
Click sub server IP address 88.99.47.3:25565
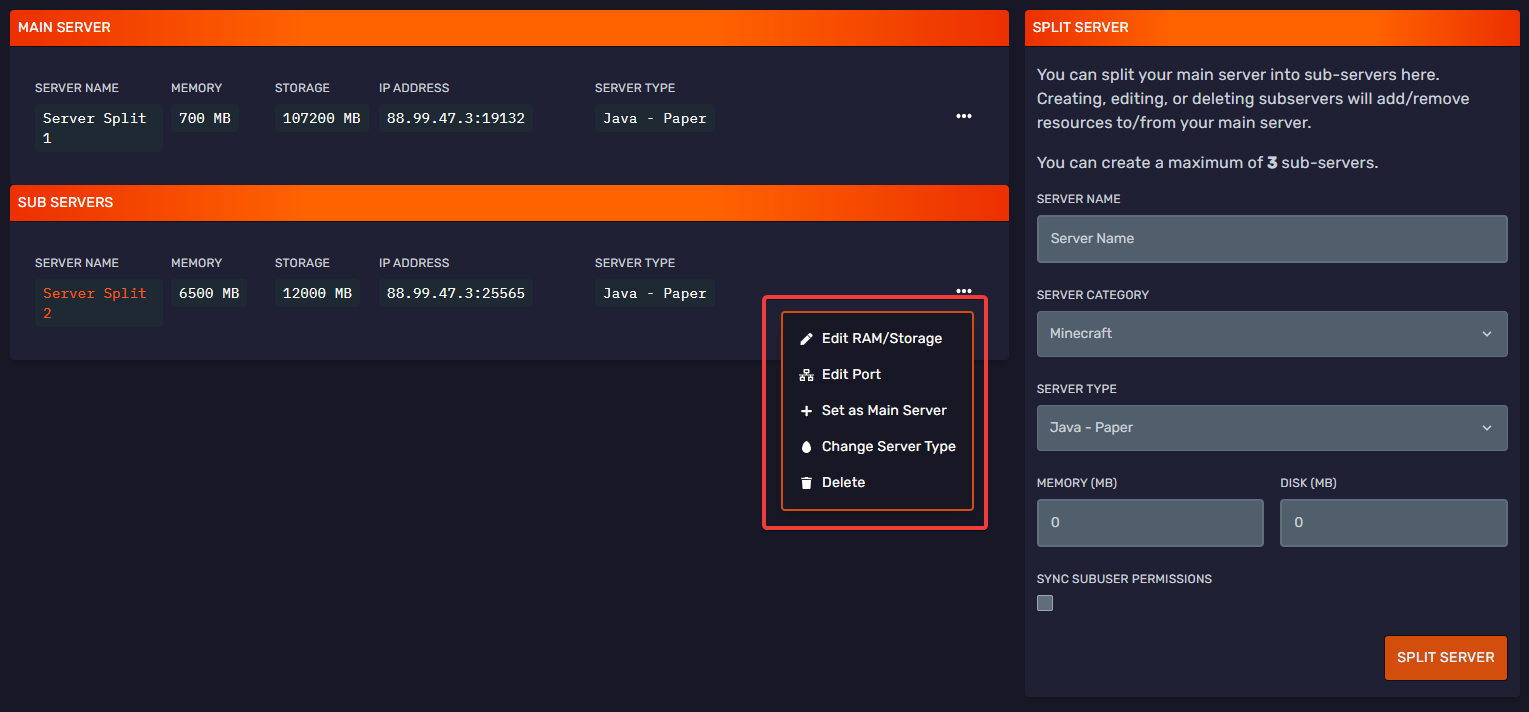click(x=455, y=293)
